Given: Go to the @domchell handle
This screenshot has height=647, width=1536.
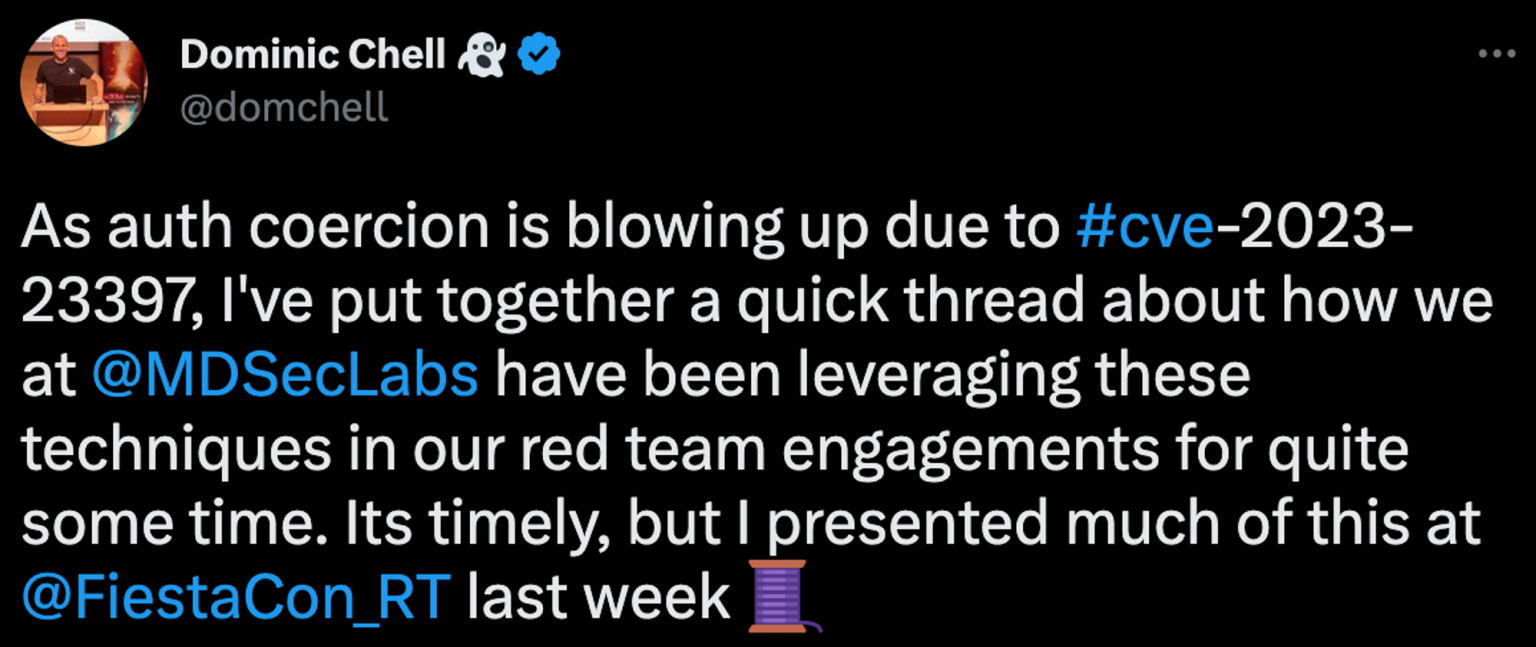Looking at the screenshot, I should pos(284,107).
